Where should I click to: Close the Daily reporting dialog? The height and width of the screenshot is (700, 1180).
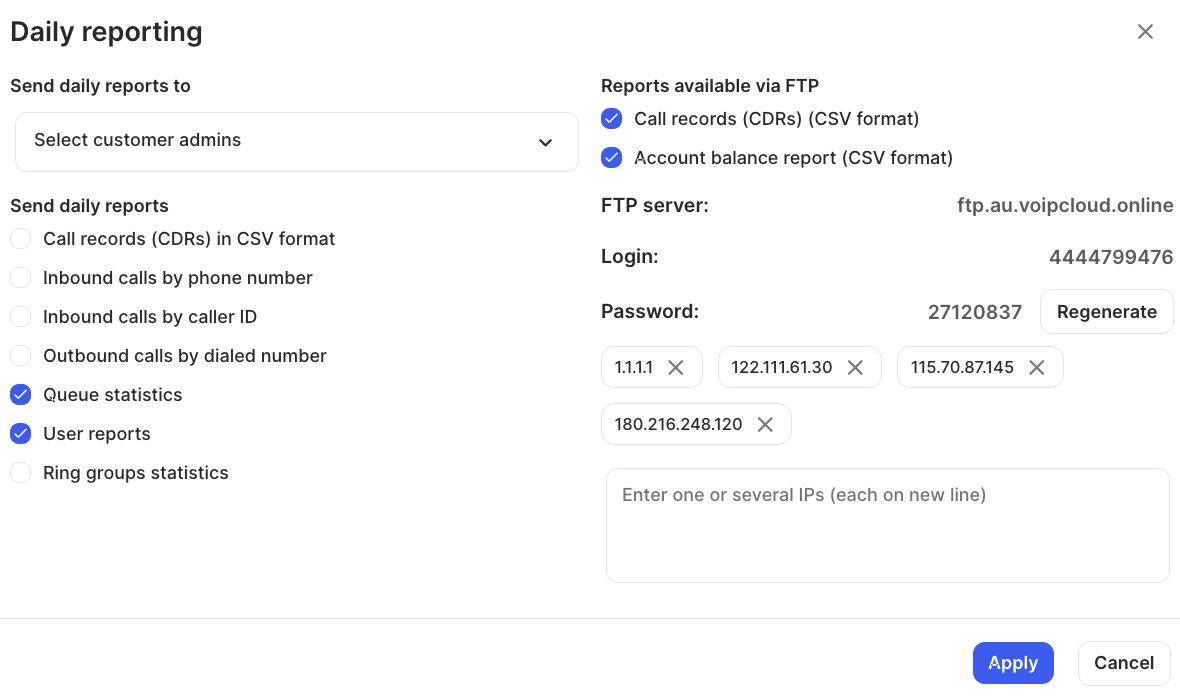1145,32
